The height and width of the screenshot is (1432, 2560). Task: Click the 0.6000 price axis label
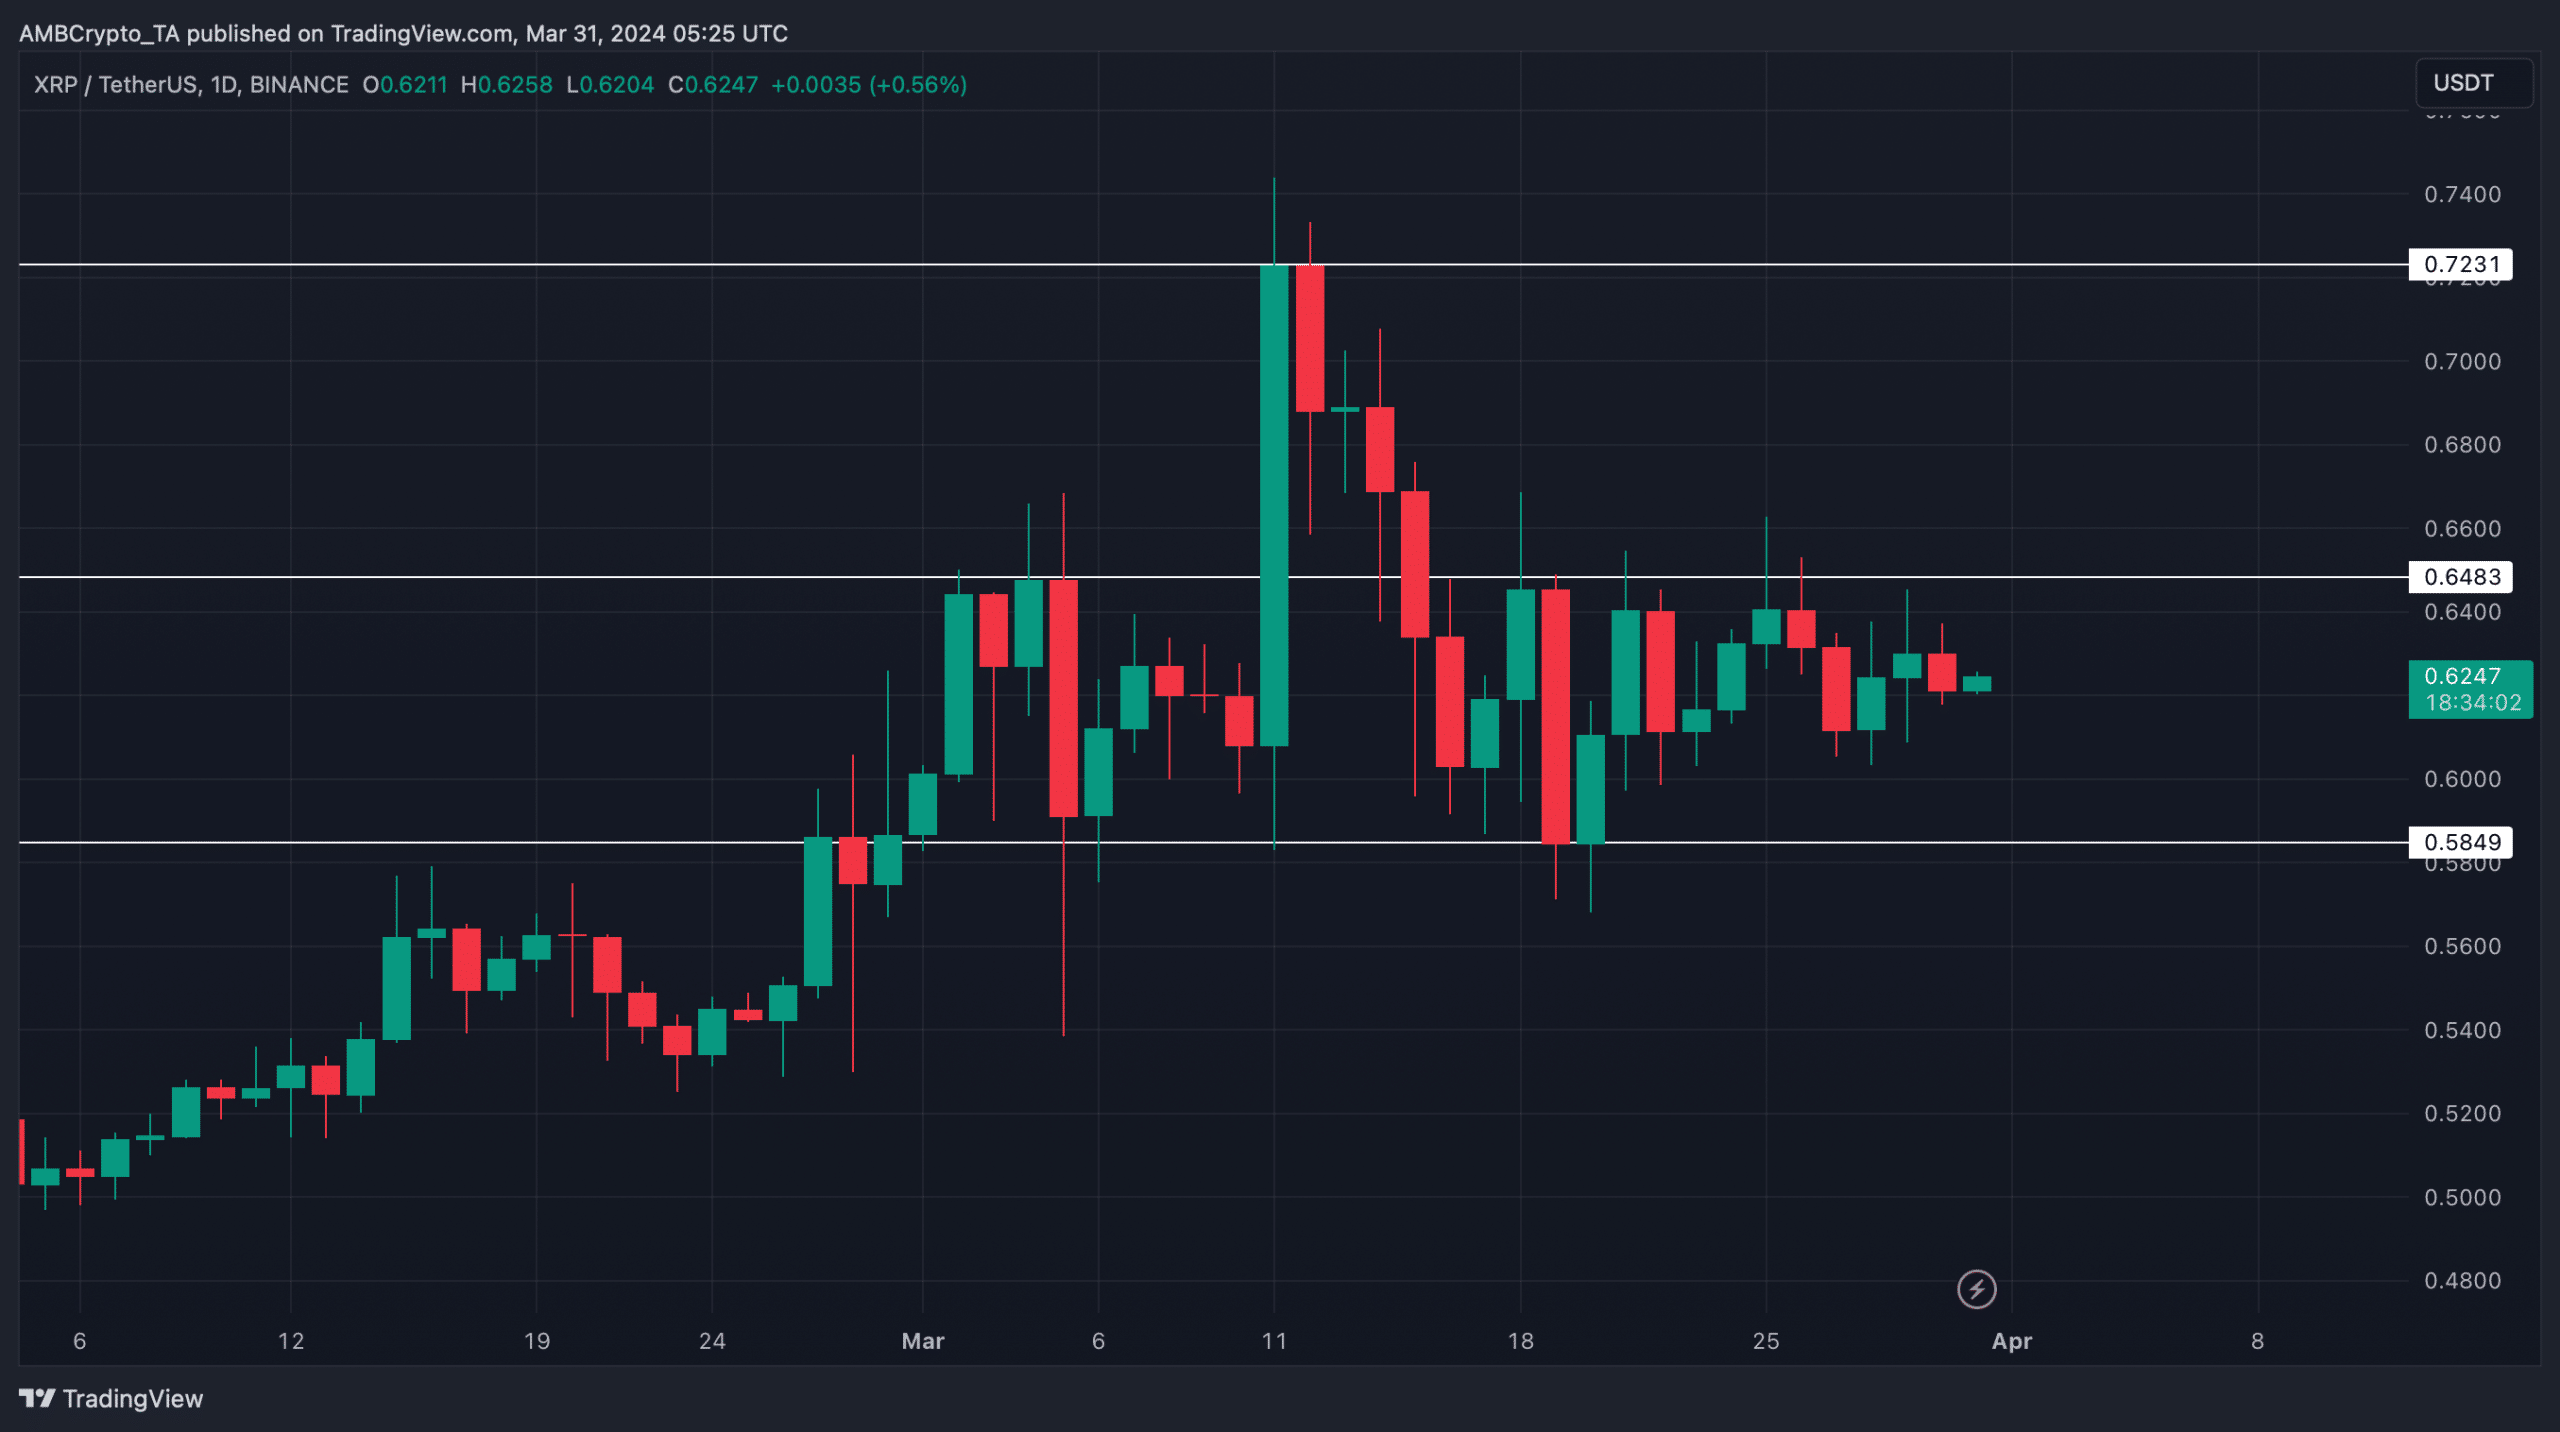2462,779
